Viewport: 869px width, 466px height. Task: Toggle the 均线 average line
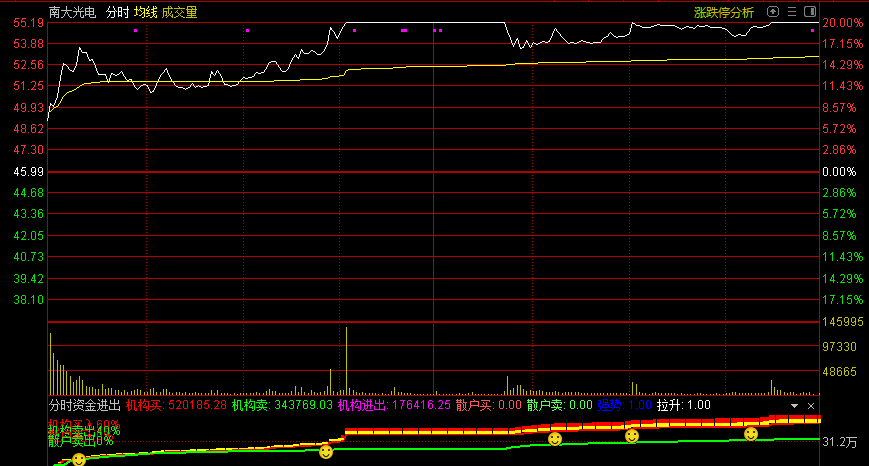[146, 12]
